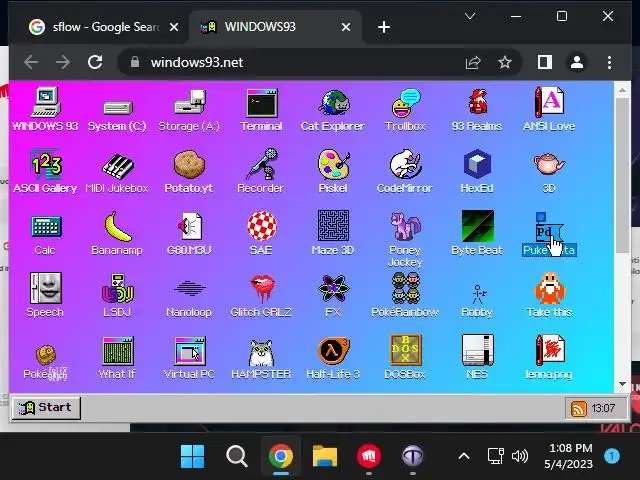Launch the Nanoloop icon
This screenshot has width=640, height=480.
coord(189,288)
